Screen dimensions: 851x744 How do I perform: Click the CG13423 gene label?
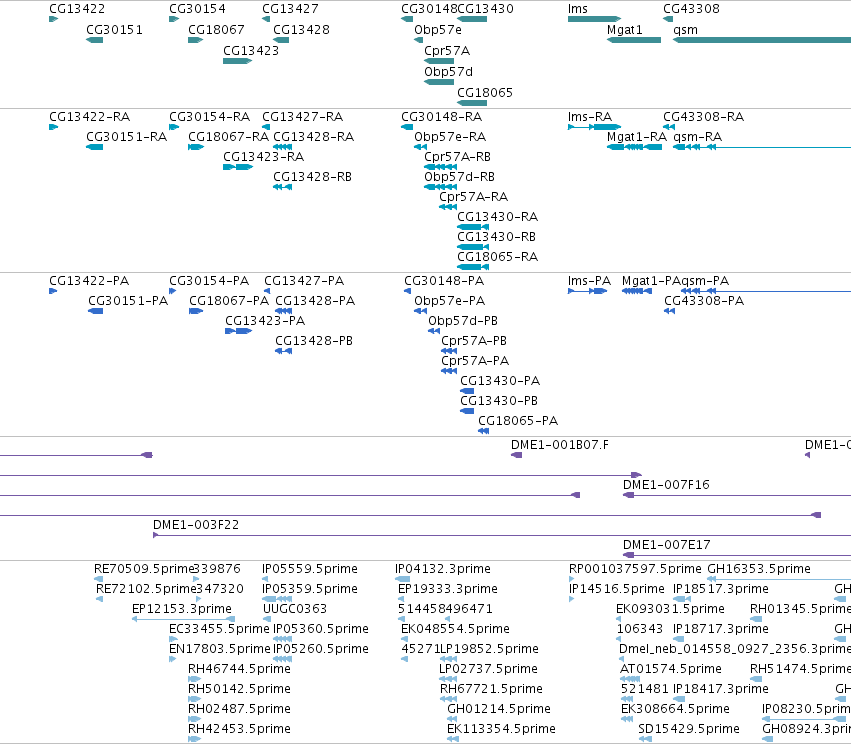pyautogui.click(x=251, y=51)
